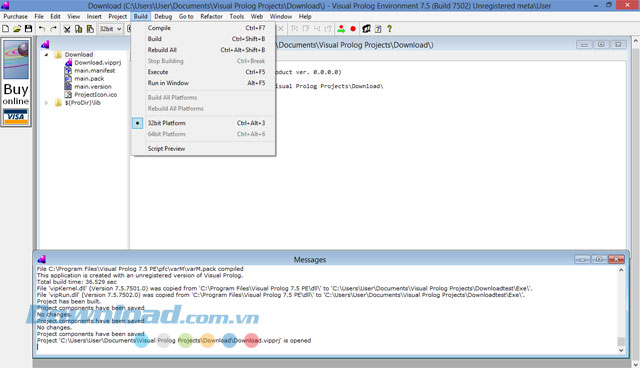Click the grayed Stop Building entry

pos(203,61)
